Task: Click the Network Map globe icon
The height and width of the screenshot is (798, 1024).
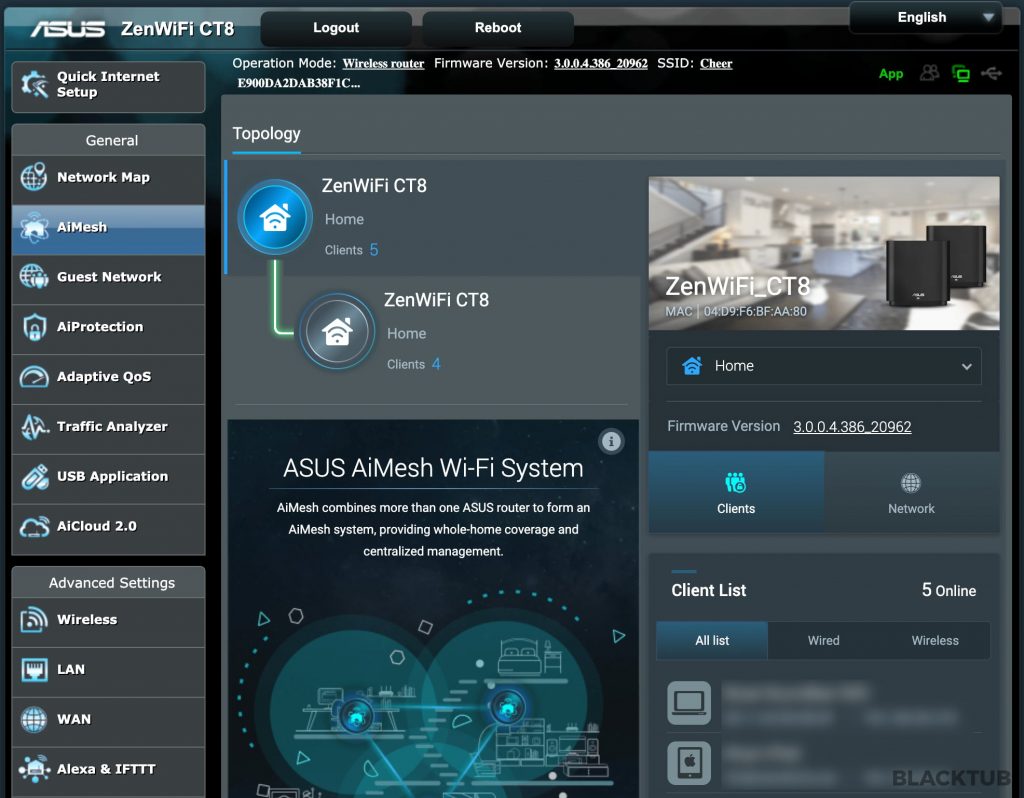Action: pyautogui.click(x=34, y=177)
